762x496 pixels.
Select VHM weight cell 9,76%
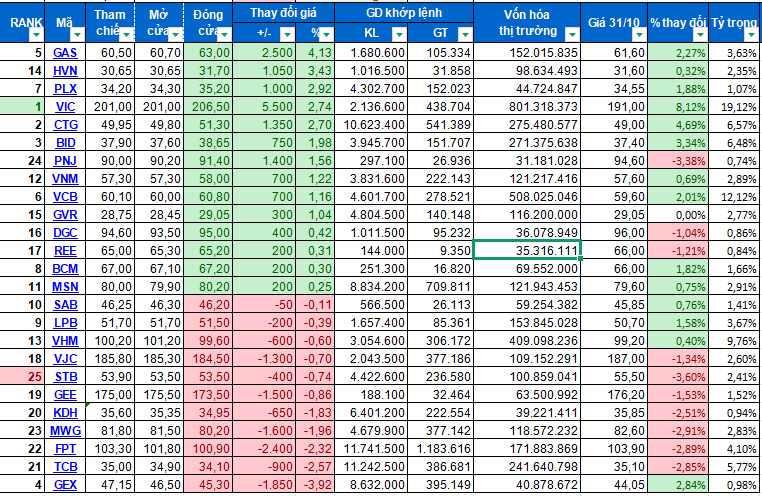point(735,340)
